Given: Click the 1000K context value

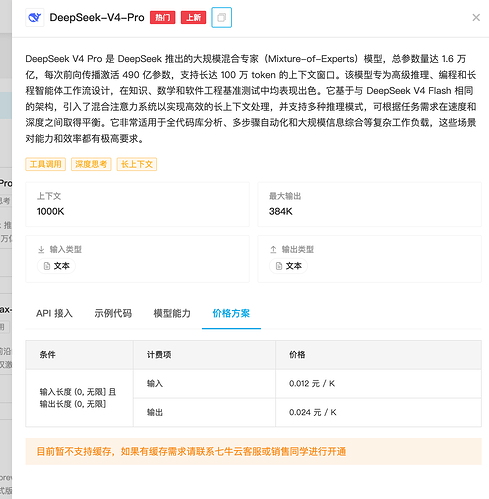Looking at the screenshot, I should point(50,211).
